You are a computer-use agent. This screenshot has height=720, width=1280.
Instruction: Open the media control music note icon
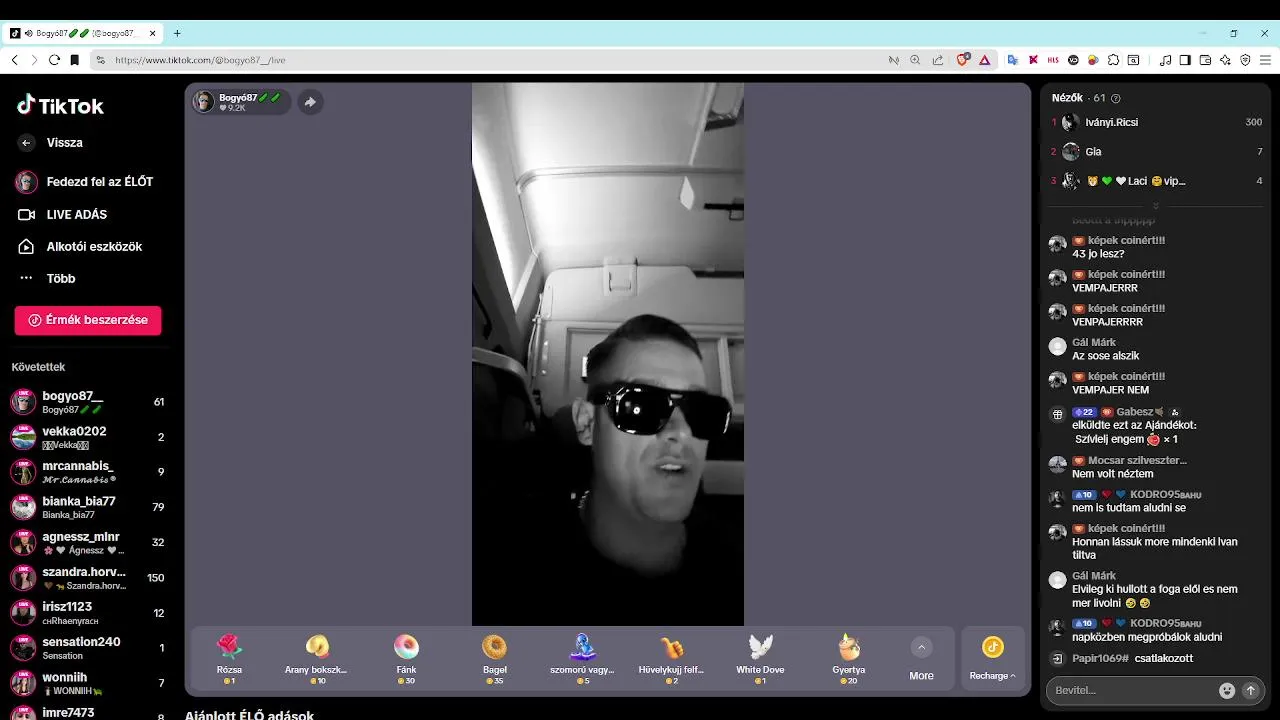pos(1165,60)
